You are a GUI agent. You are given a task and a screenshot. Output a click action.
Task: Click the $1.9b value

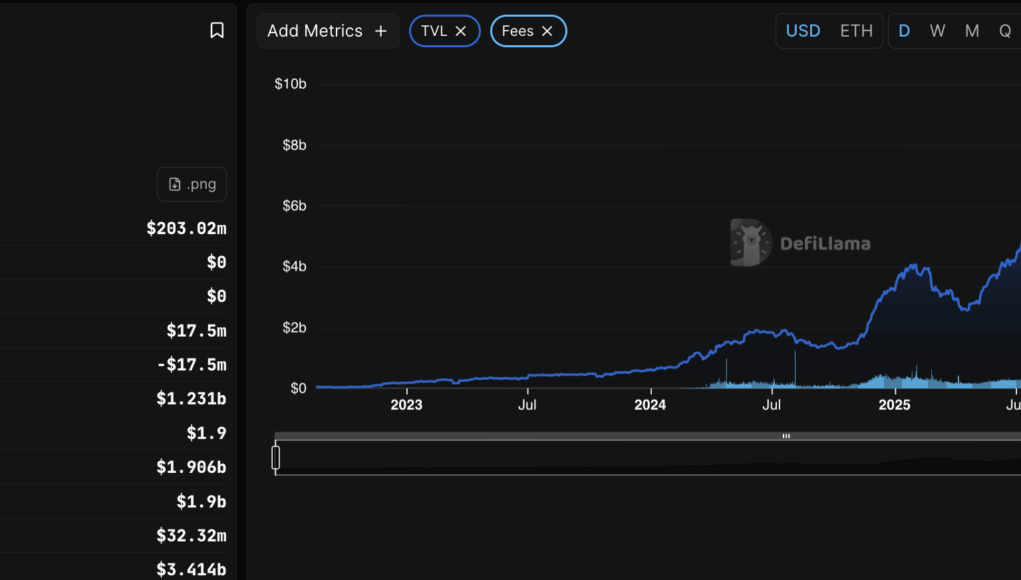(x=201, y=501)
